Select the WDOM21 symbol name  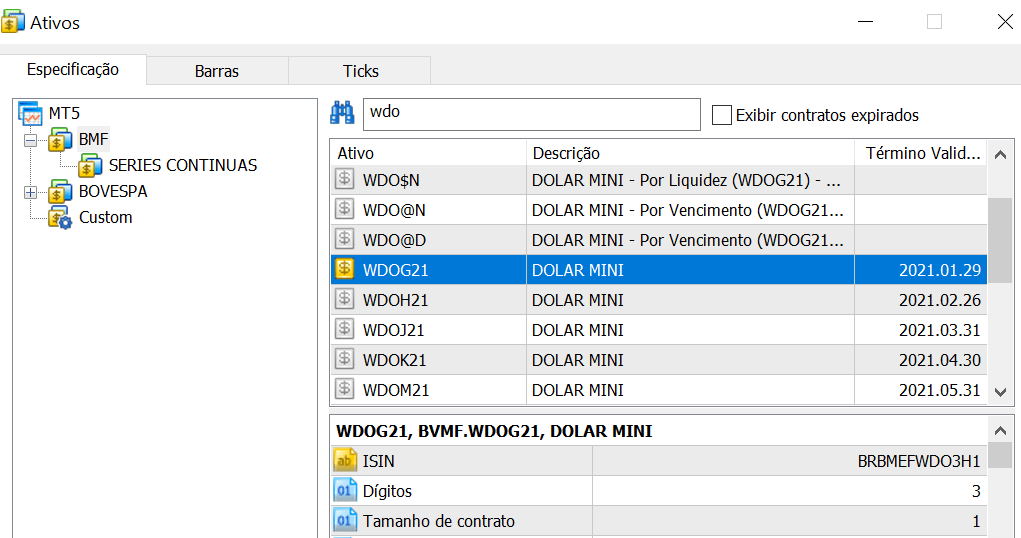click(x=396, y=390)
